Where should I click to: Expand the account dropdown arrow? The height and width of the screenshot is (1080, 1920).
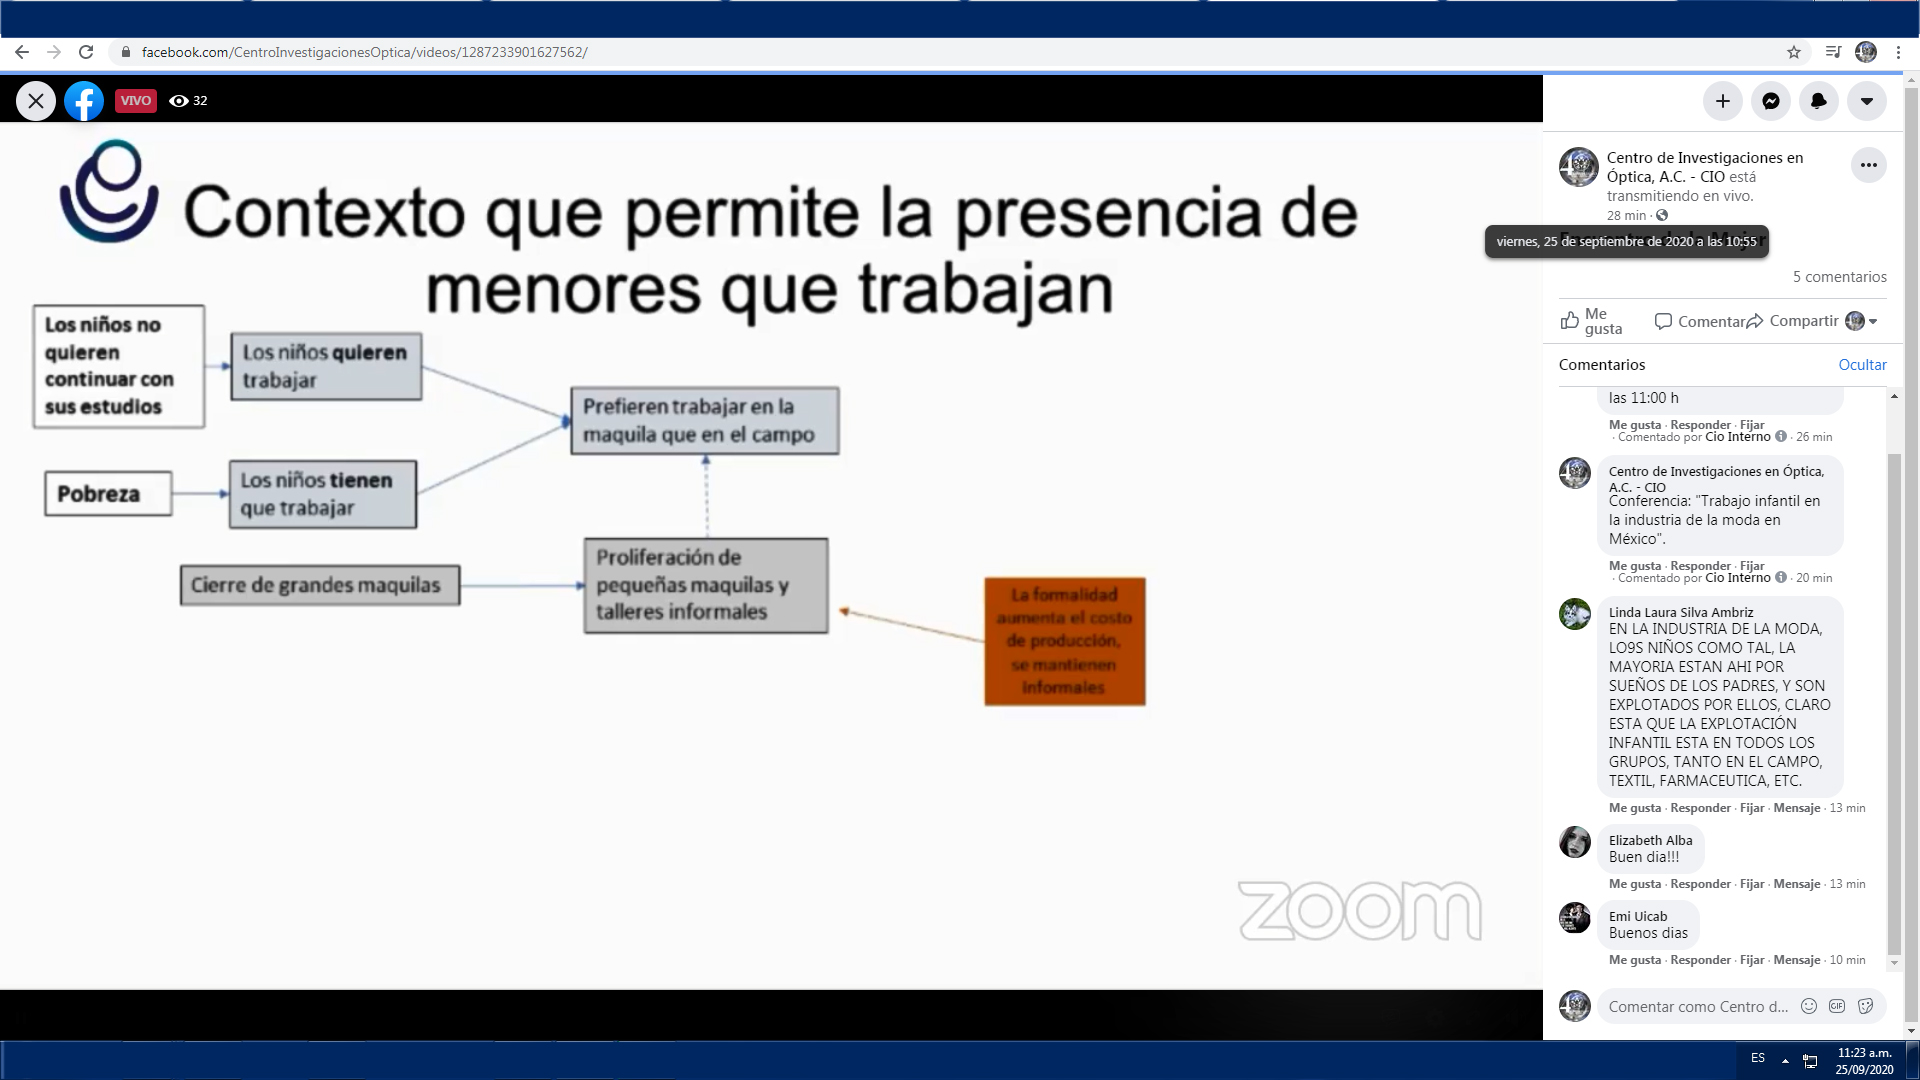[1866, 101]
